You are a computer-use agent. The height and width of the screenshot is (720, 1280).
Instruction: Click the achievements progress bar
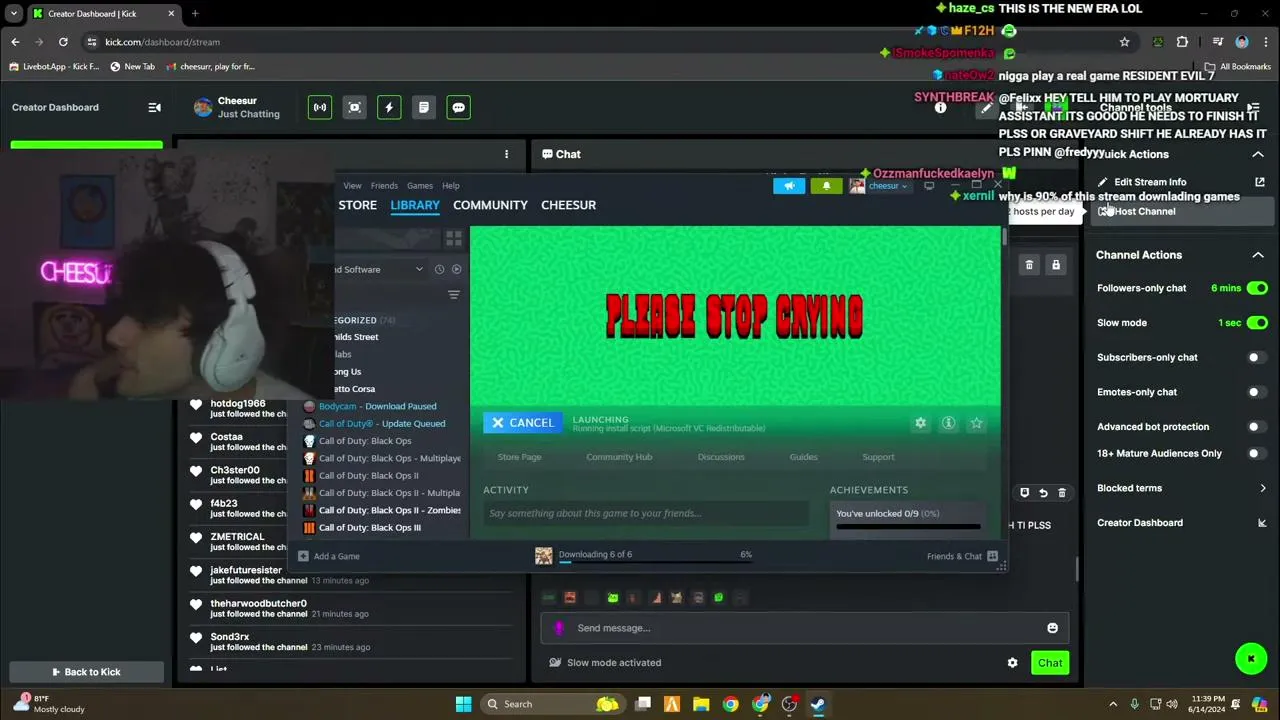tap(908, 526)
